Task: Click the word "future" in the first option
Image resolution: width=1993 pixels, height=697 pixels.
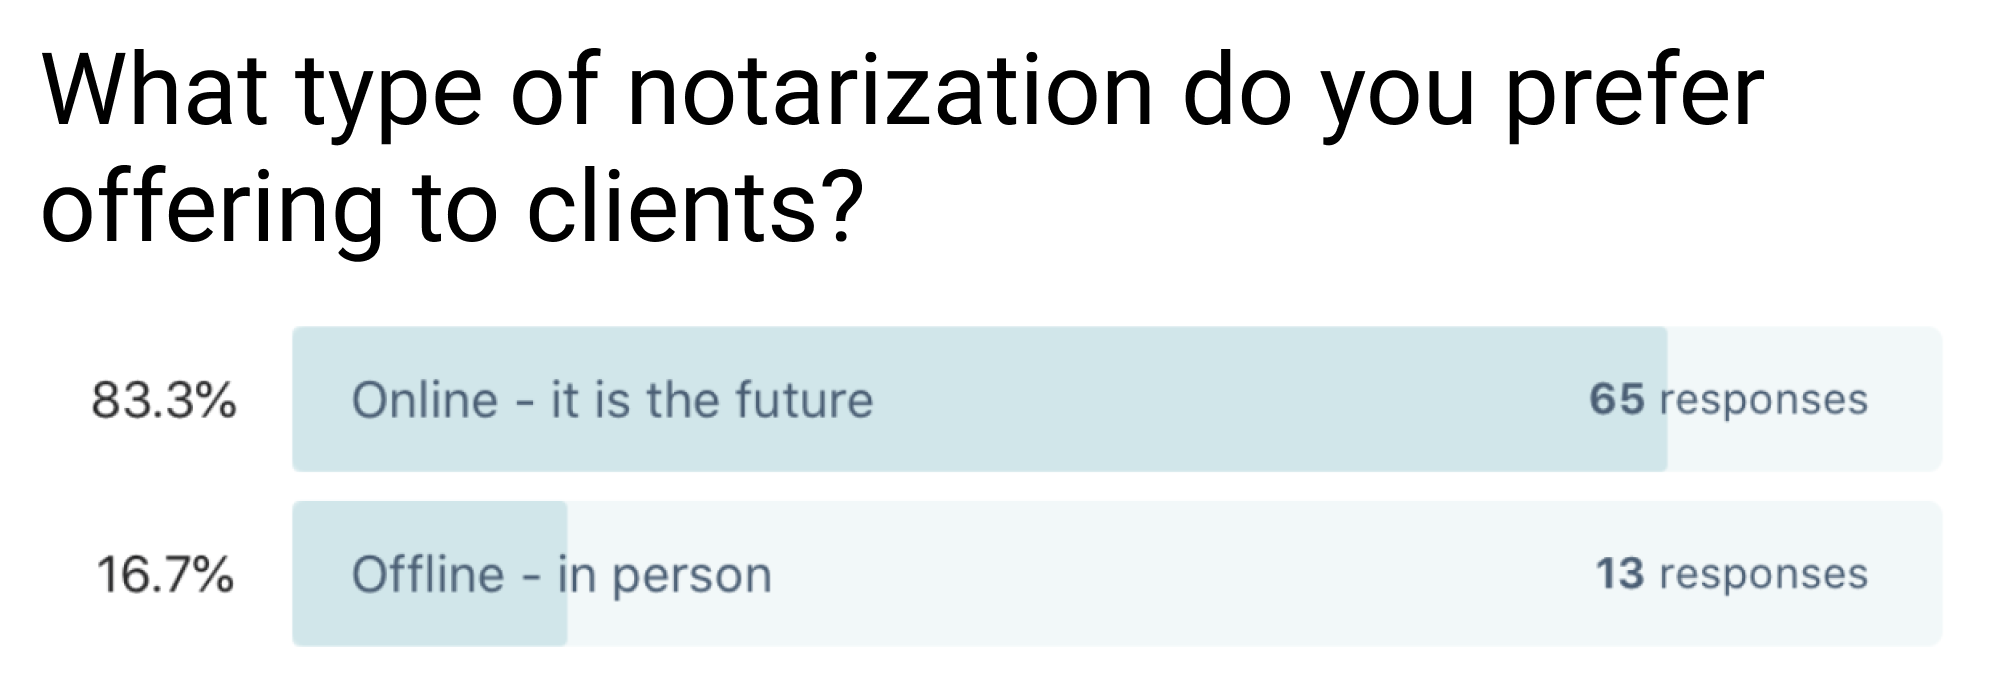Action: pos(804,400)
